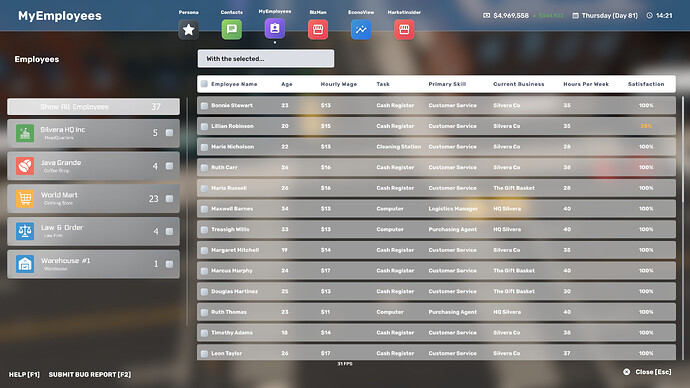The width and height of the screenshot is (690, 388).
Task: Click the HELP [F1] link
Action: click(24, 374)
